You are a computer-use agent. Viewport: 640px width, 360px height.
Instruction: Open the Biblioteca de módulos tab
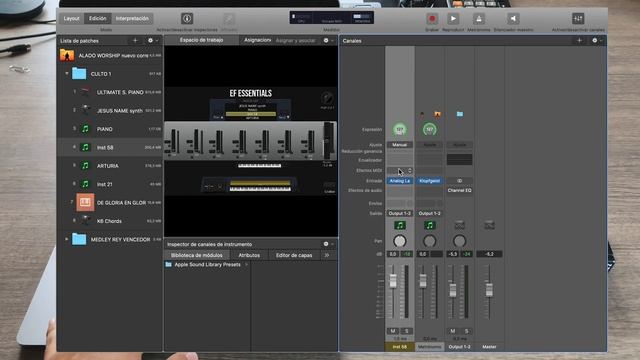click(x=197, y=255)
